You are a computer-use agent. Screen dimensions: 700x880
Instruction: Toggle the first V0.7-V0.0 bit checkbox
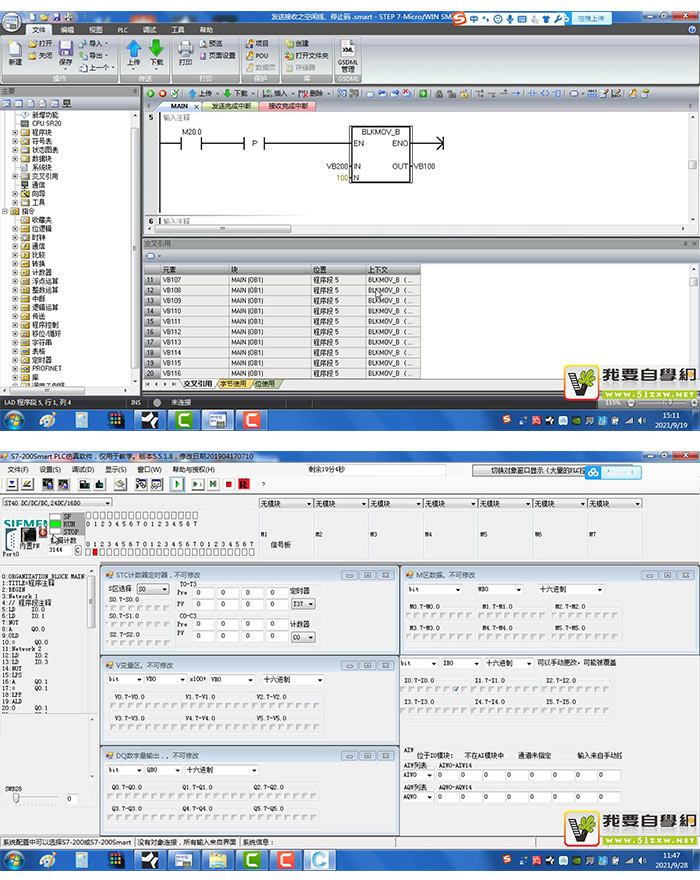(114, 705)
